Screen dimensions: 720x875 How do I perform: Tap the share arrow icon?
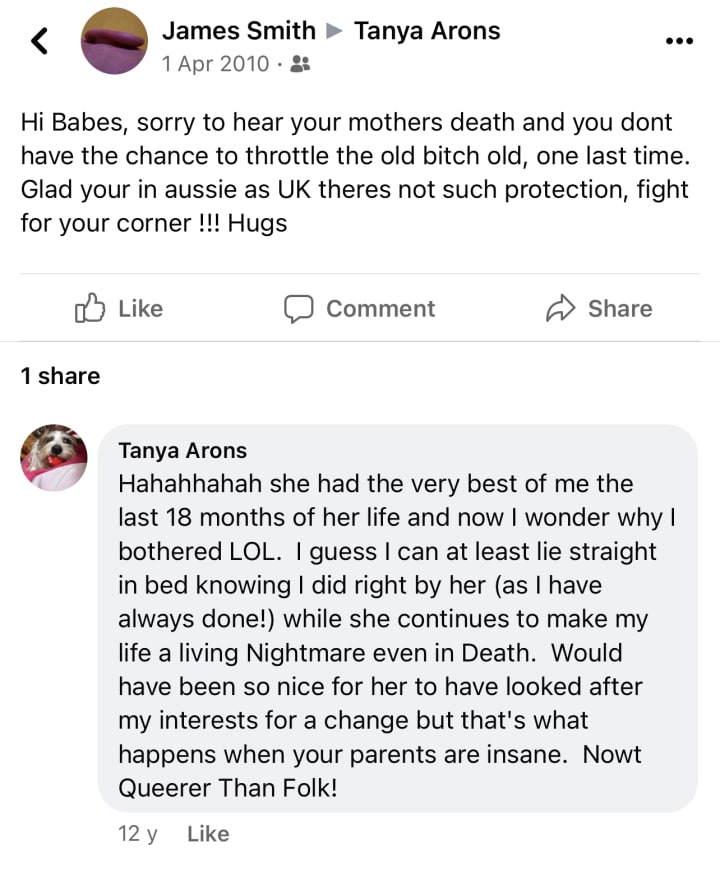tap(560, 308)
